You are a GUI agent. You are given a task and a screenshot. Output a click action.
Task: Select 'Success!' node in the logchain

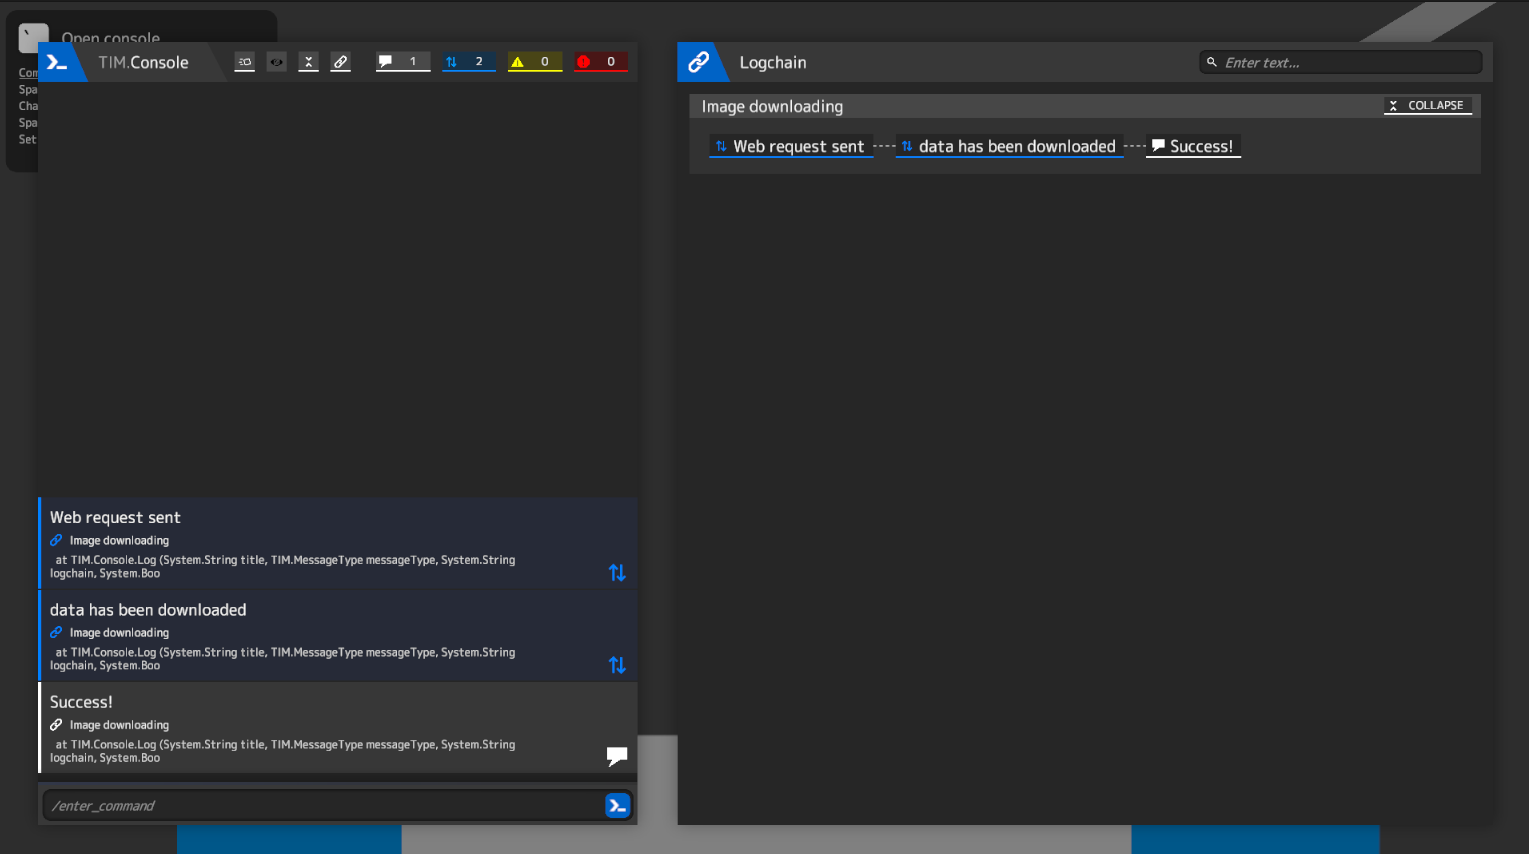pyautogui.click(x=1193, y=147)
